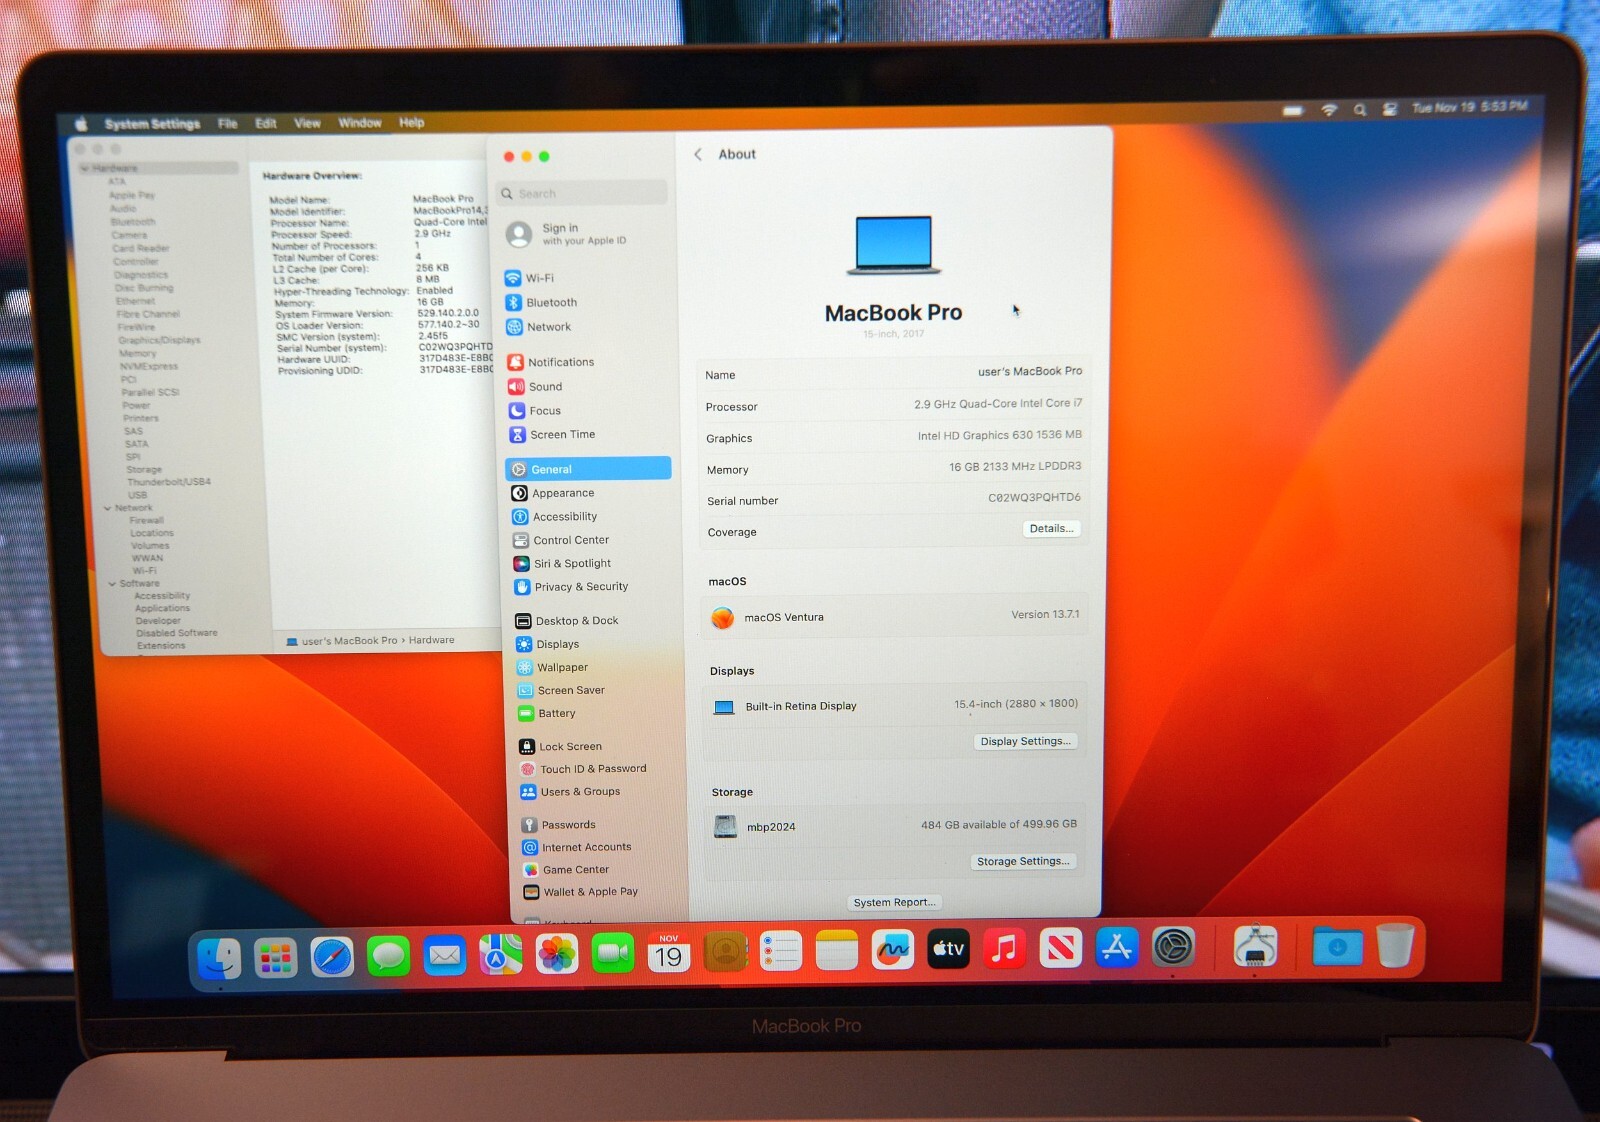Click the Coverage Details button
The height and width of the screenshot is (1122, 1600).
pyautogui.click(x=1051, y=528)
